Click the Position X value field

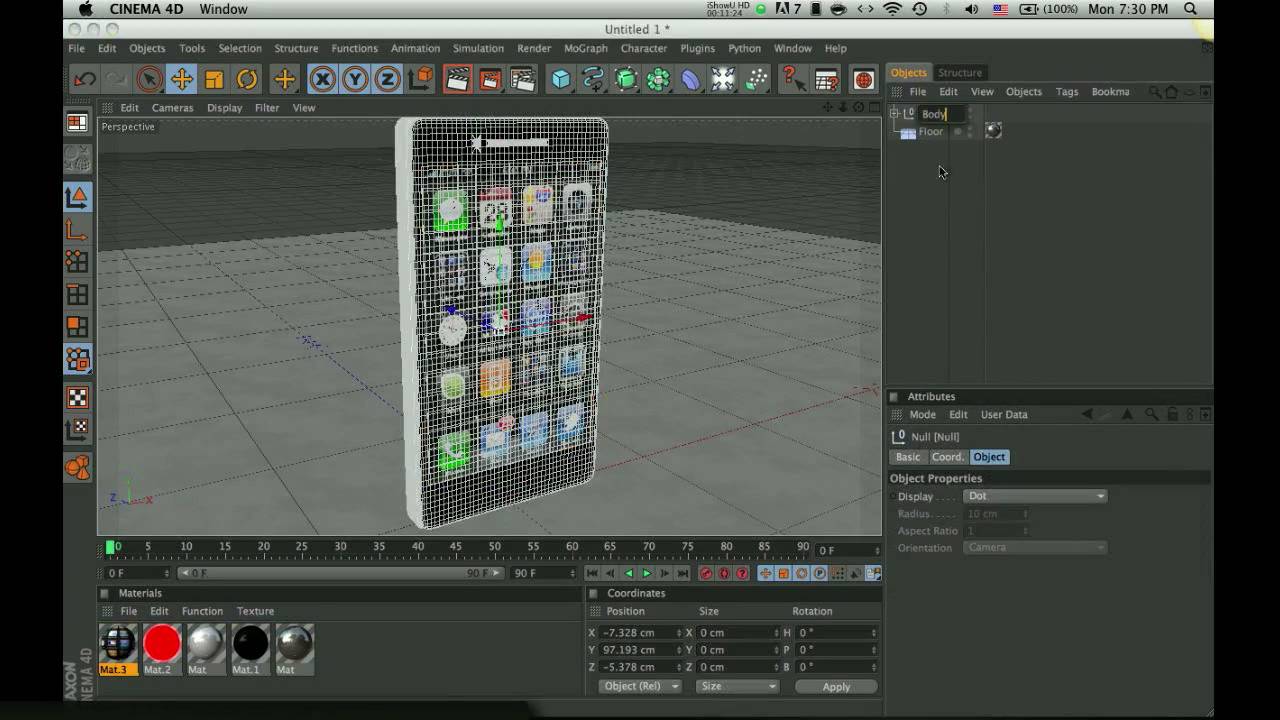click(640, 633)
